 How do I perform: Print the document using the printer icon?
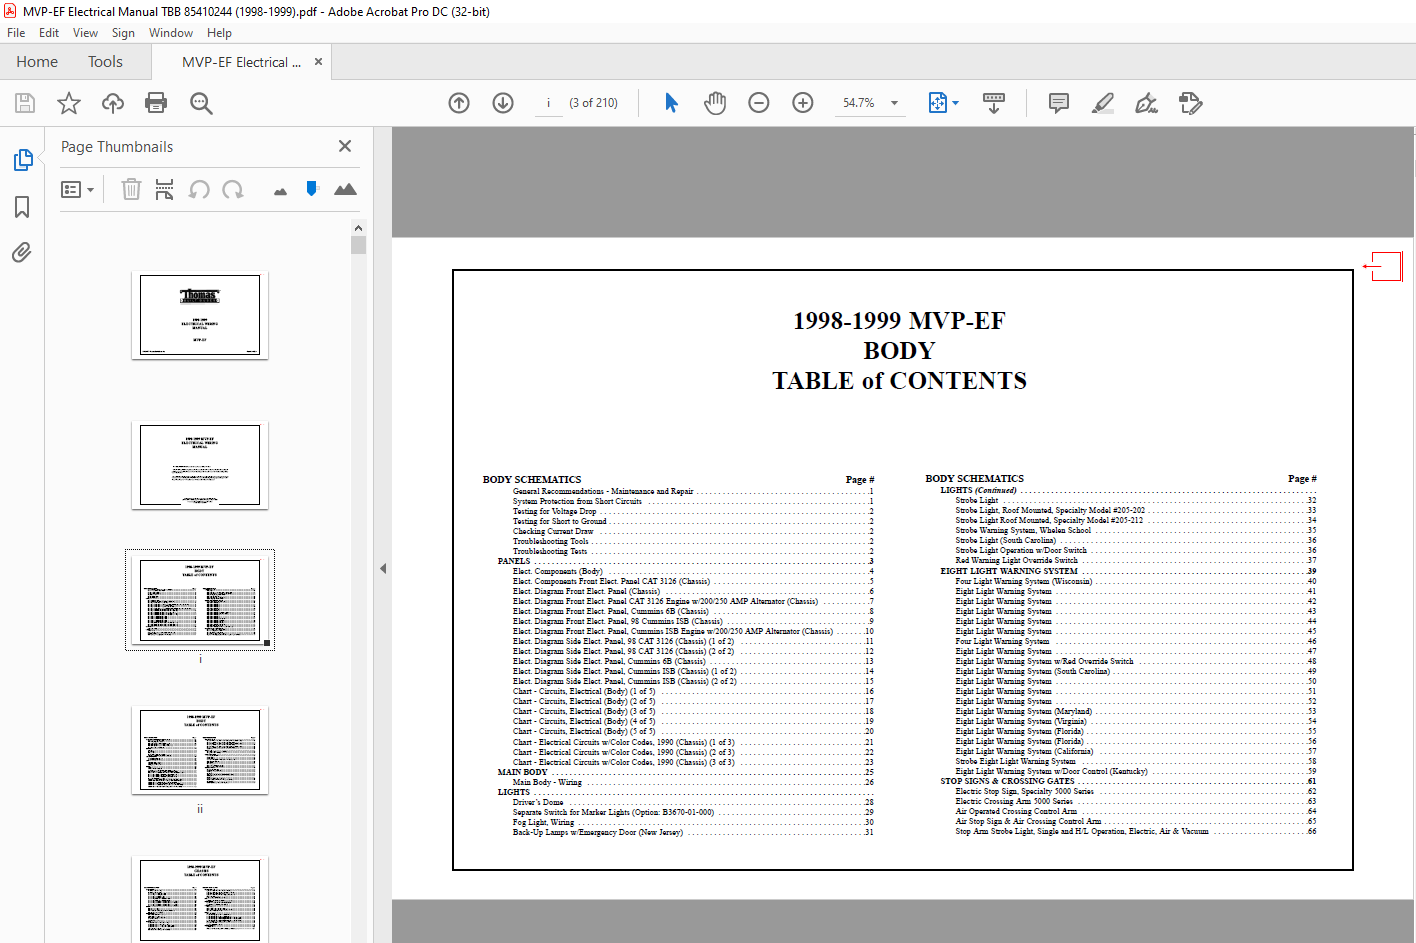pos(156,103)
